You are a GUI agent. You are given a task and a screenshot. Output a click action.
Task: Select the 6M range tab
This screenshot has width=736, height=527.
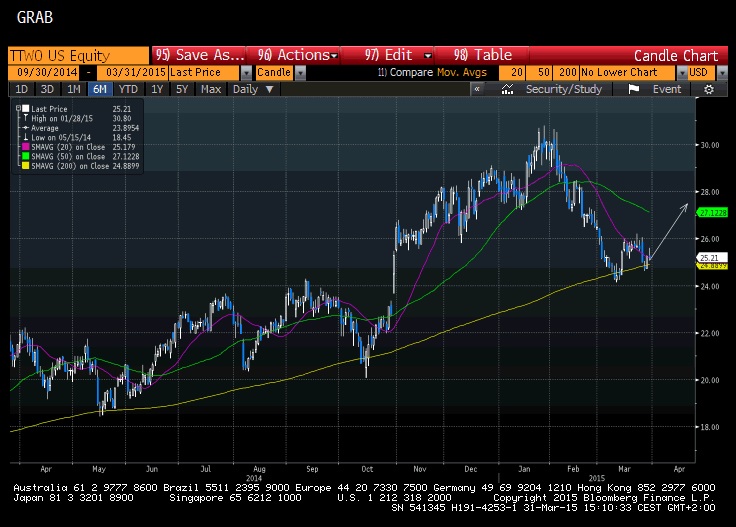click(x=100, y=89)
